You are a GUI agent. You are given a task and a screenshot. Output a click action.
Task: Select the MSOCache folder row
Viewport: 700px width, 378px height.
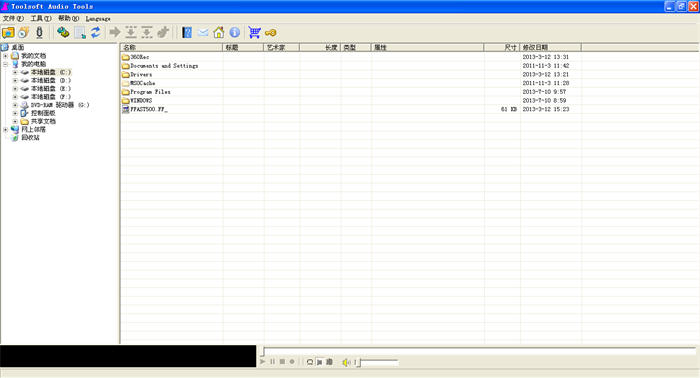(142, 83)
